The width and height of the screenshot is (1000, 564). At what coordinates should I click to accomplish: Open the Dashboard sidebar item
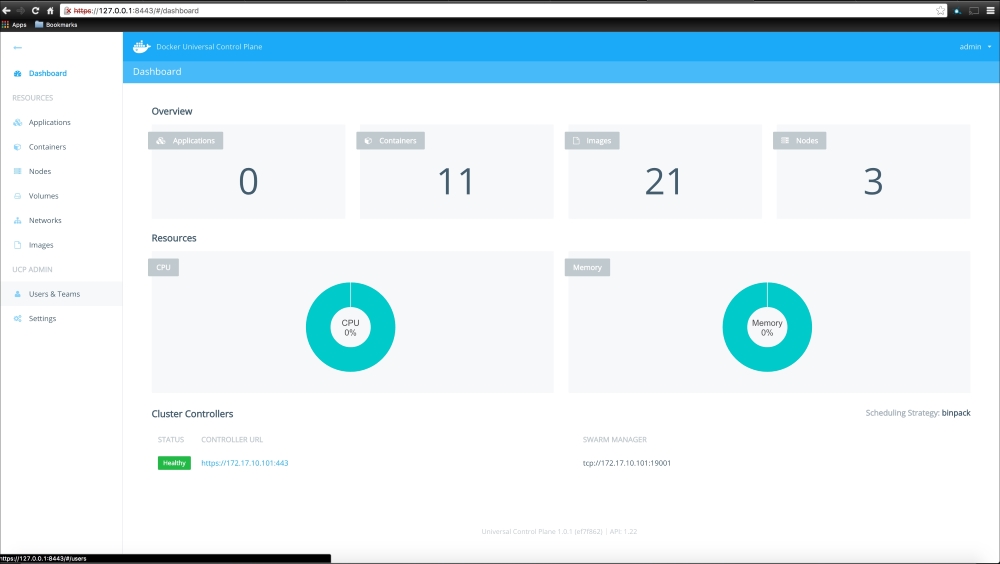click(x=47, y=73)
